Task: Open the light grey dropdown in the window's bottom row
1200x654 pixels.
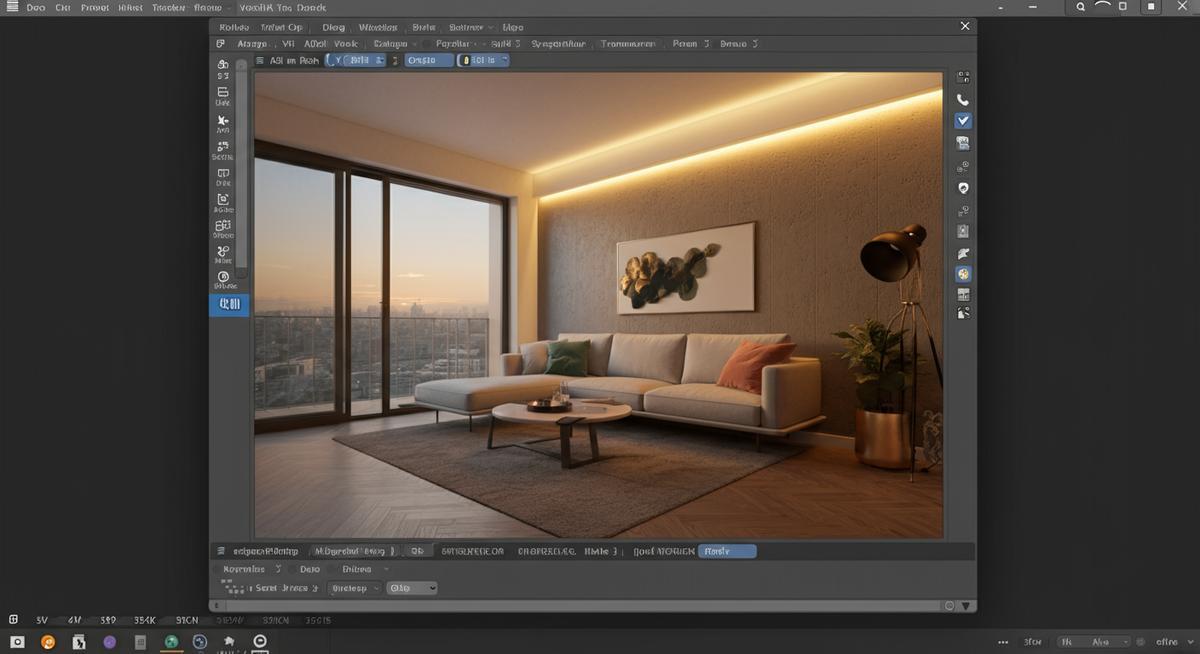Action: click(412, 588)
